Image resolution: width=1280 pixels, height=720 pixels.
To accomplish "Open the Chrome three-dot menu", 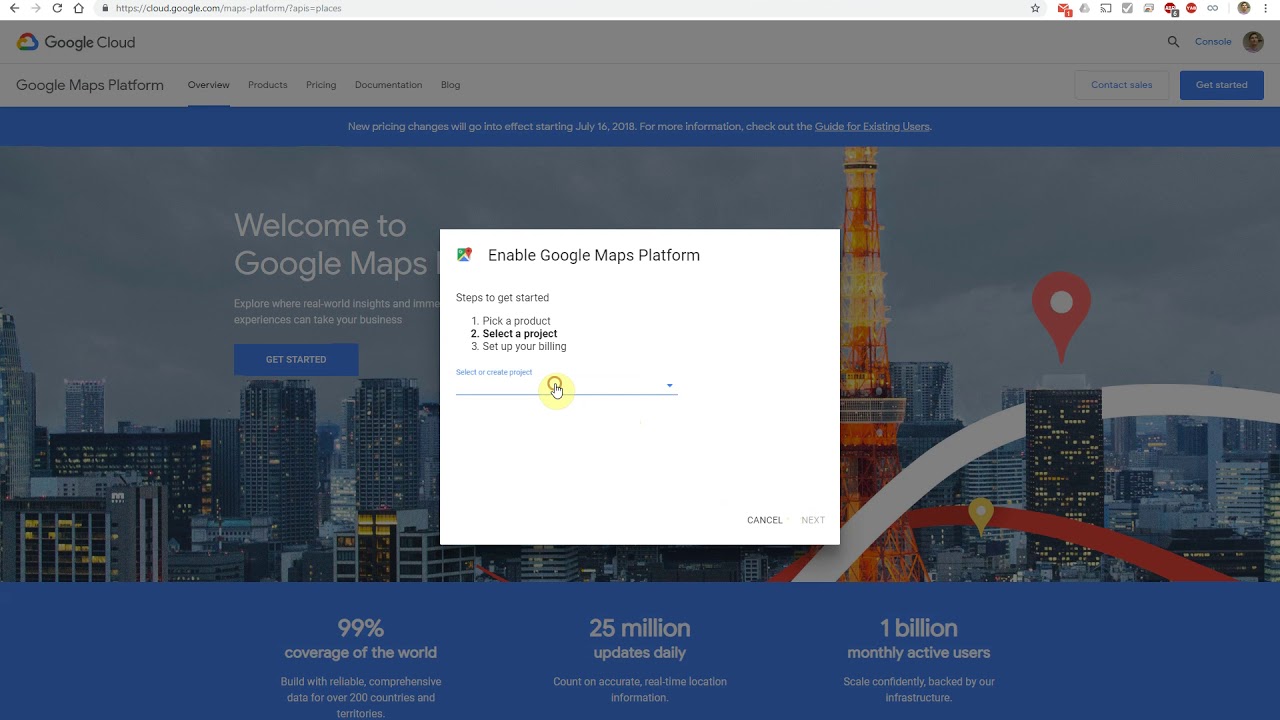I will click(x=1267, y=8).
